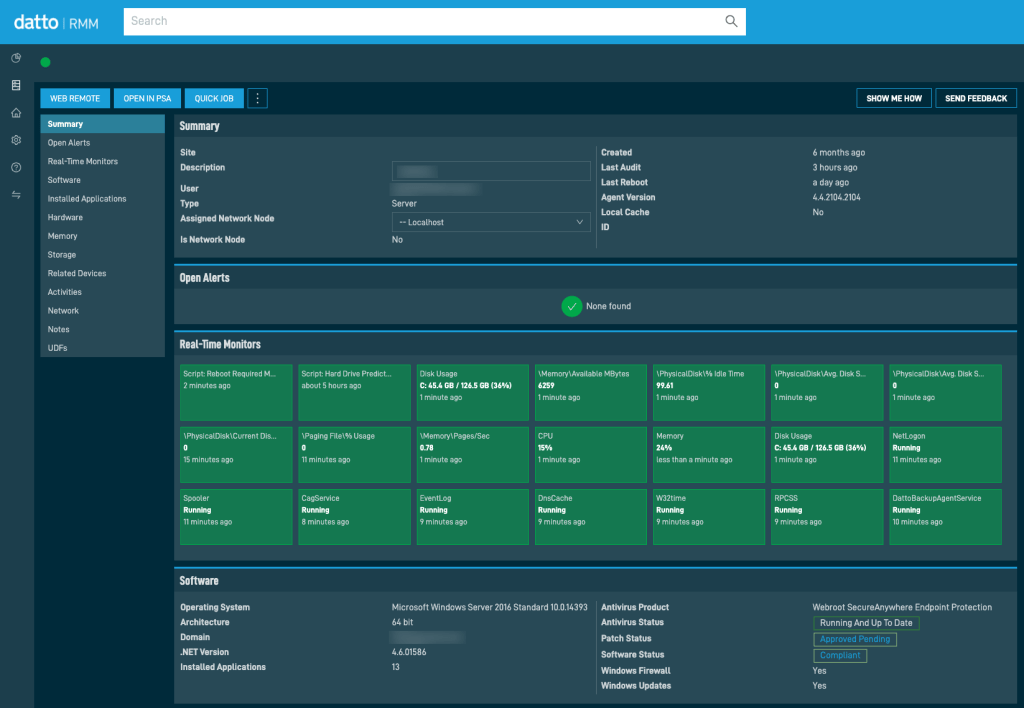
Task: Open the EventLog service monitor tile
Action: click(x=472, y=517)
